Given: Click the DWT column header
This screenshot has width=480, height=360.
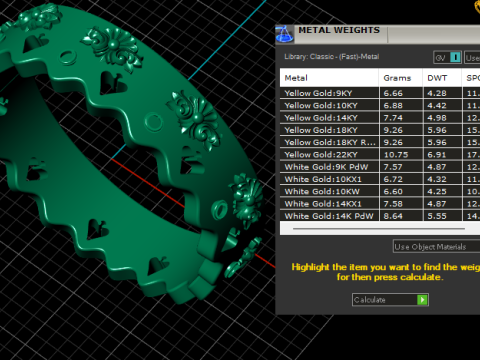Looking at the screenshot, I should tap(442, 78).
